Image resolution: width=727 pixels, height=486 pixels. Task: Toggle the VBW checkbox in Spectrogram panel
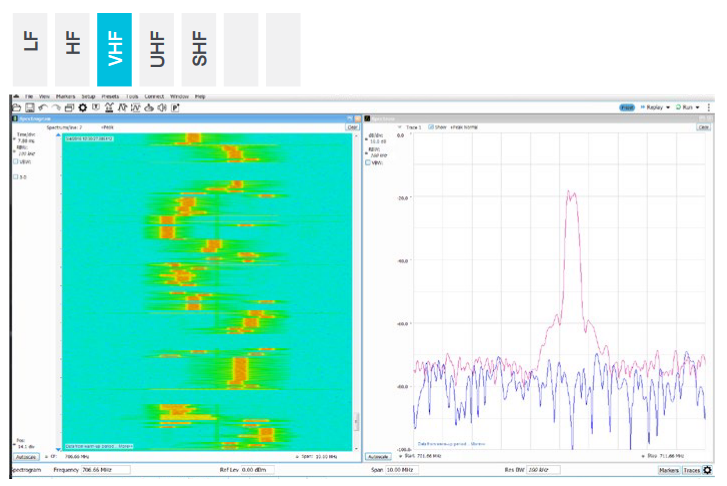click(x=16, y=162)
